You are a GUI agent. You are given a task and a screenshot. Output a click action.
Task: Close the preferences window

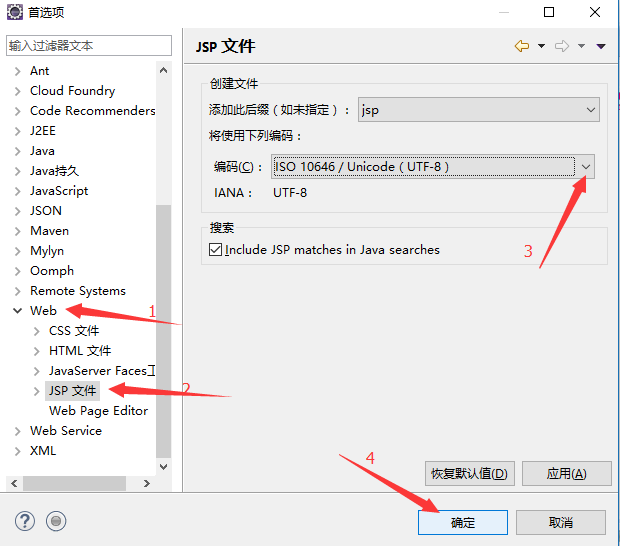(595, 12)
